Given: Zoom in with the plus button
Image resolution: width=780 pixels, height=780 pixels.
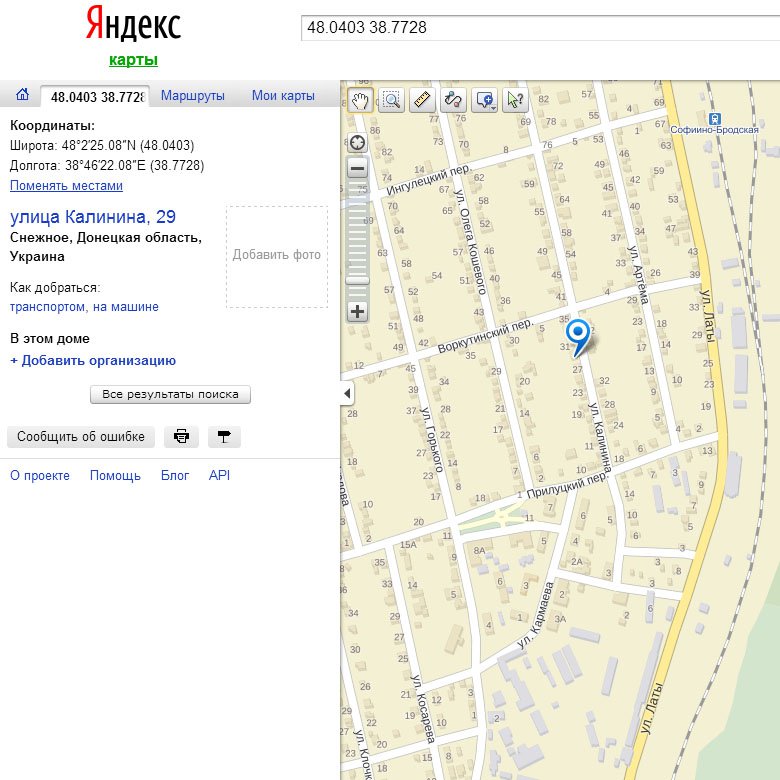Looking at the screenshot, I should (x=357, y=311).
